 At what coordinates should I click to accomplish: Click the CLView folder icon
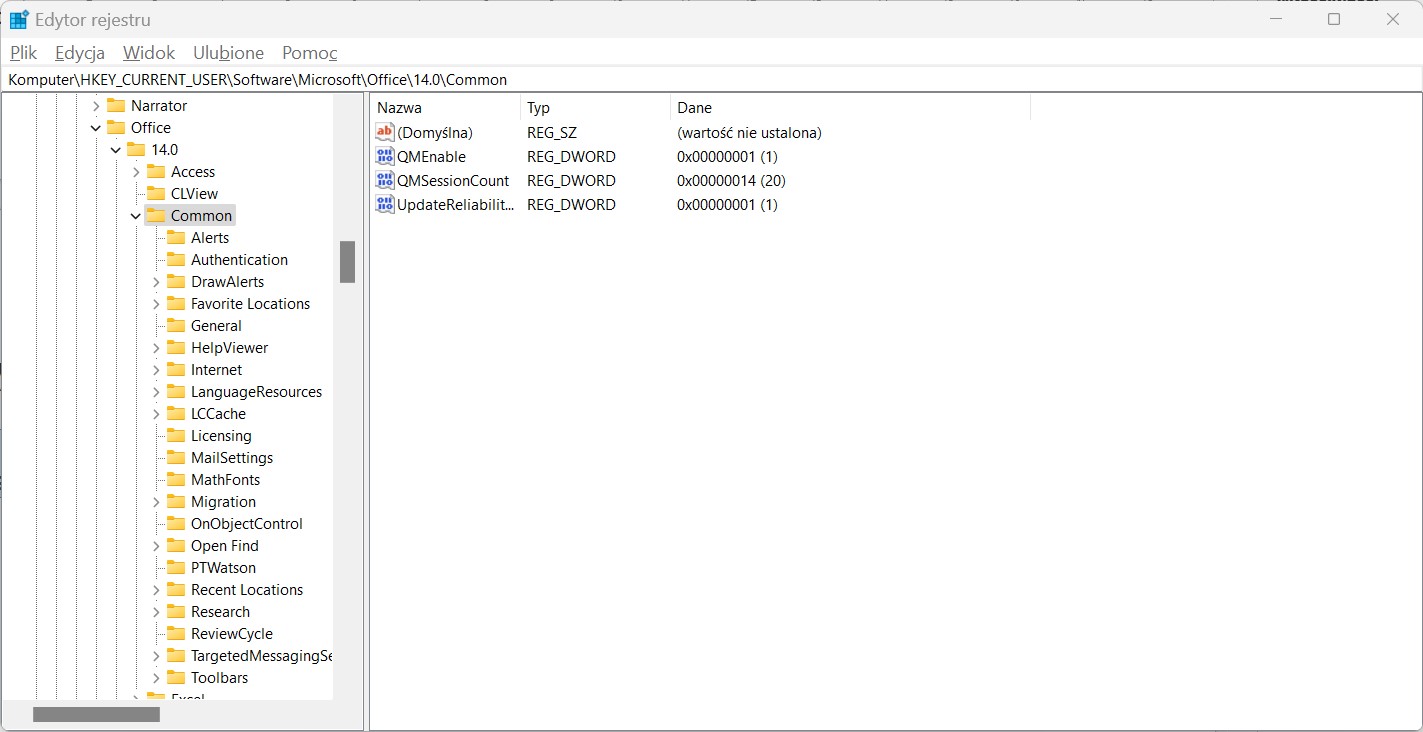click(x=156, y=194)
